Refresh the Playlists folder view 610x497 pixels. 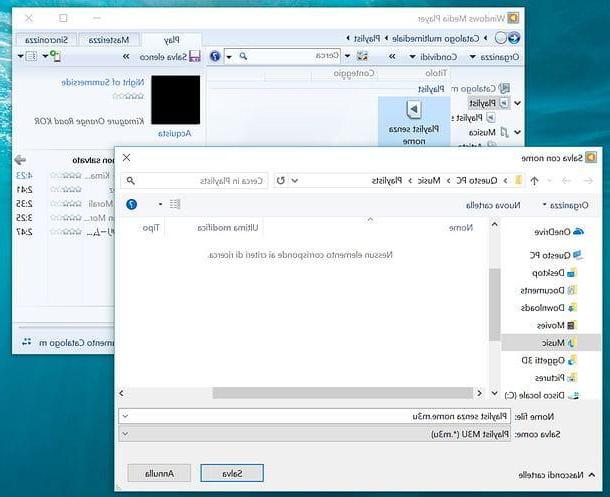click(280, 181)
